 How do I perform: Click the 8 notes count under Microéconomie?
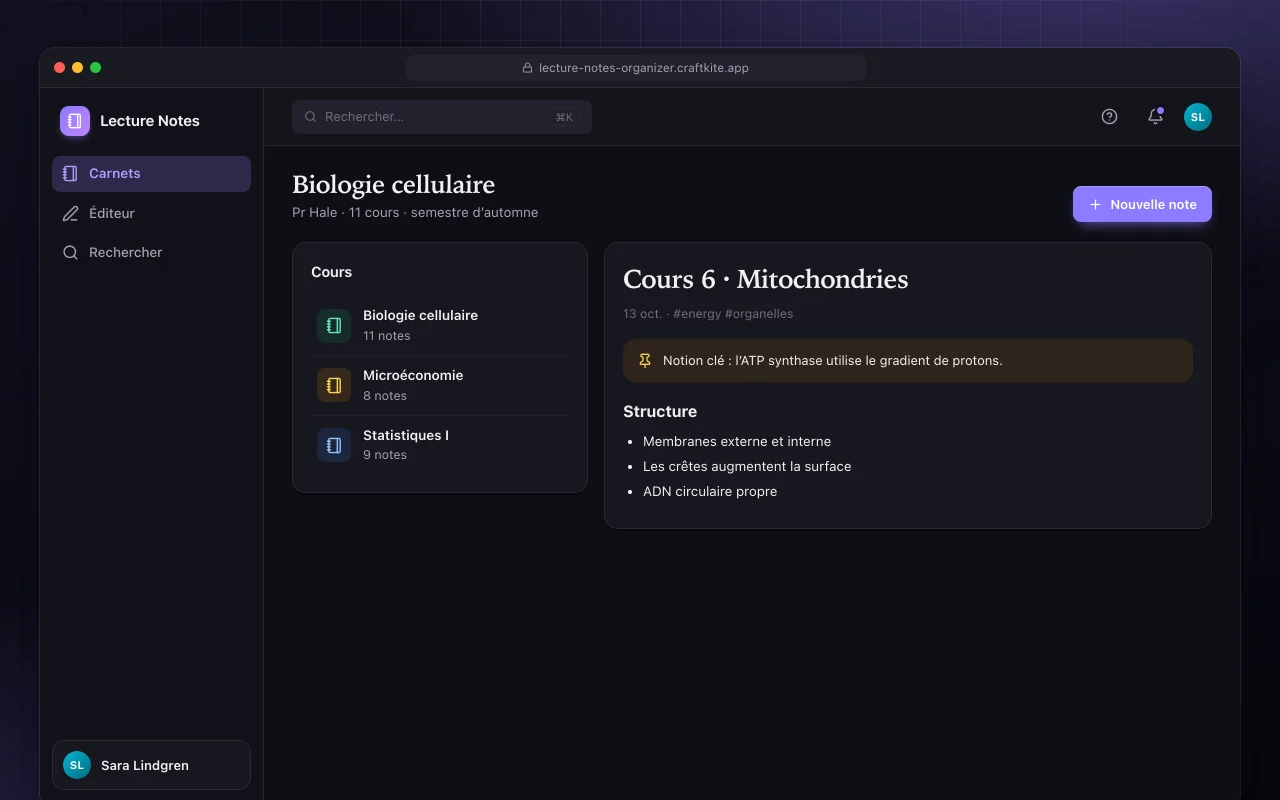385,396
